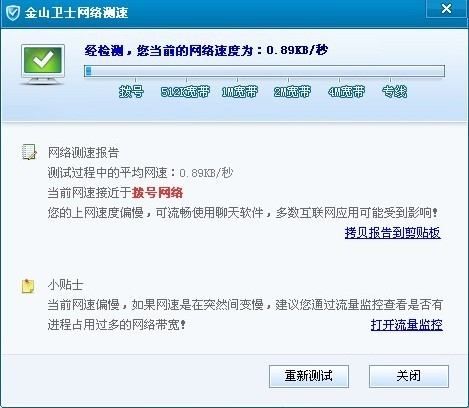This screenshot has height=408, width=469.
Task: Click the 重新测试 button
Action: pos(309,376)
